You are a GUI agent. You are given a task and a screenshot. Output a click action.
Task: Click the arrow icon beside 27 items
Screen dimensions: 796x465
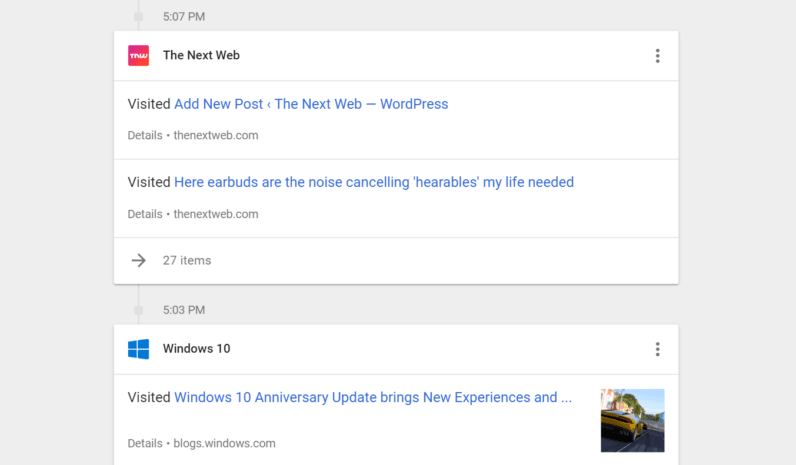click(x=139, y=260)
